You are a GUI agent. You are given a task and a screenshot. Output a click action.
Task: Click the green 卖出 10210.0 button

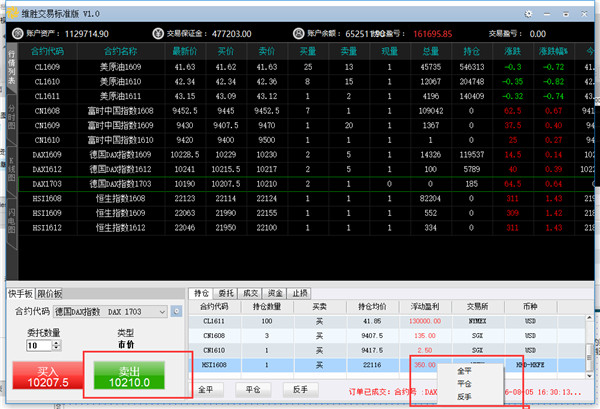pos(129,376)
